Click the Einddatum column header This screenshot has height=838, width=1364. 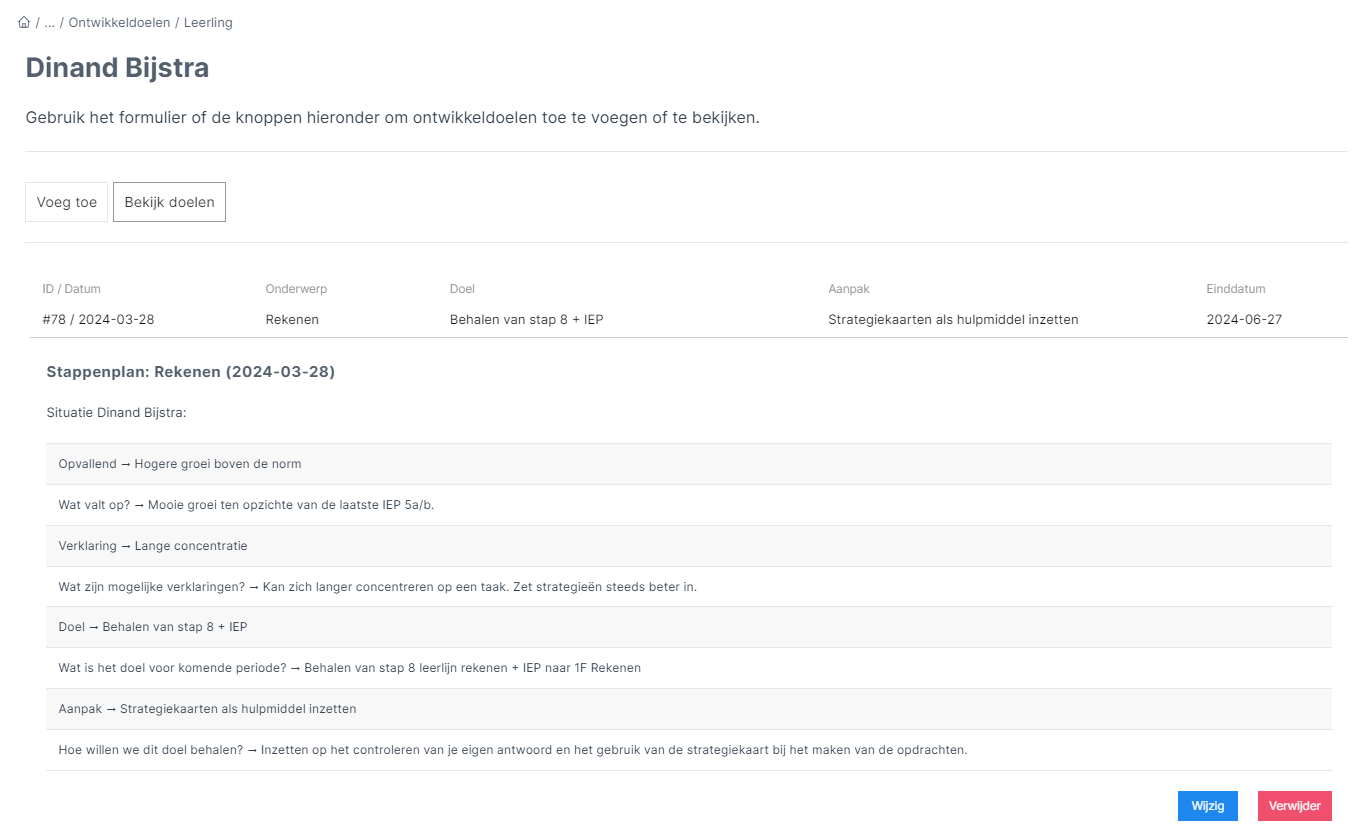tap(1235, 289)
